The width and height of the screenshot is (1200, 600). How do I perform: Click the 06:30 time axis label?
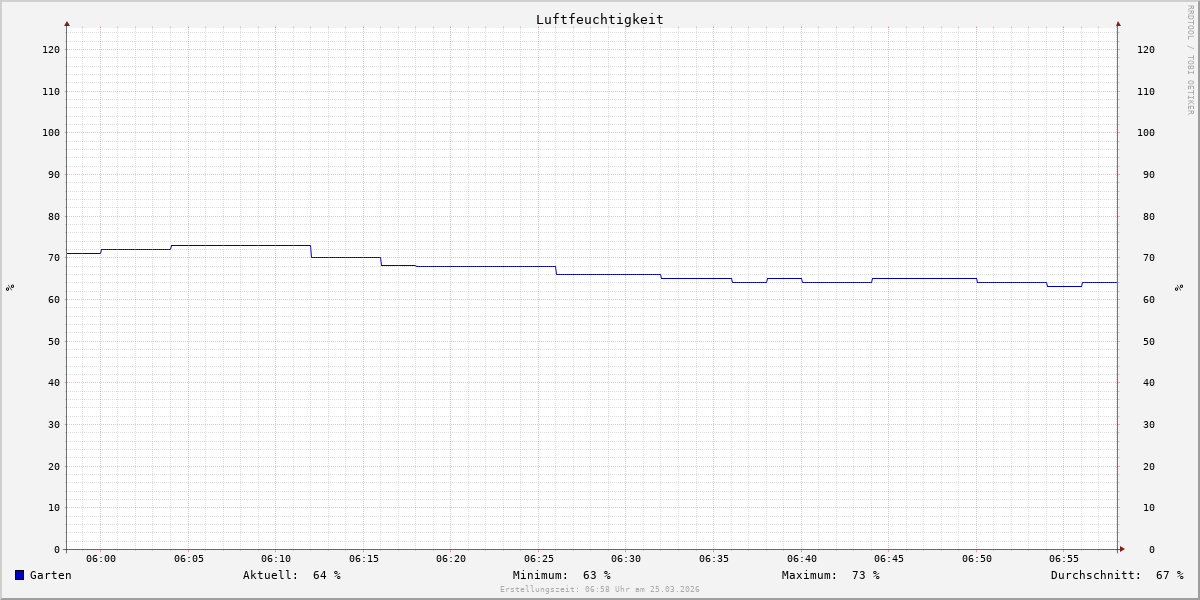click(626, 559)
